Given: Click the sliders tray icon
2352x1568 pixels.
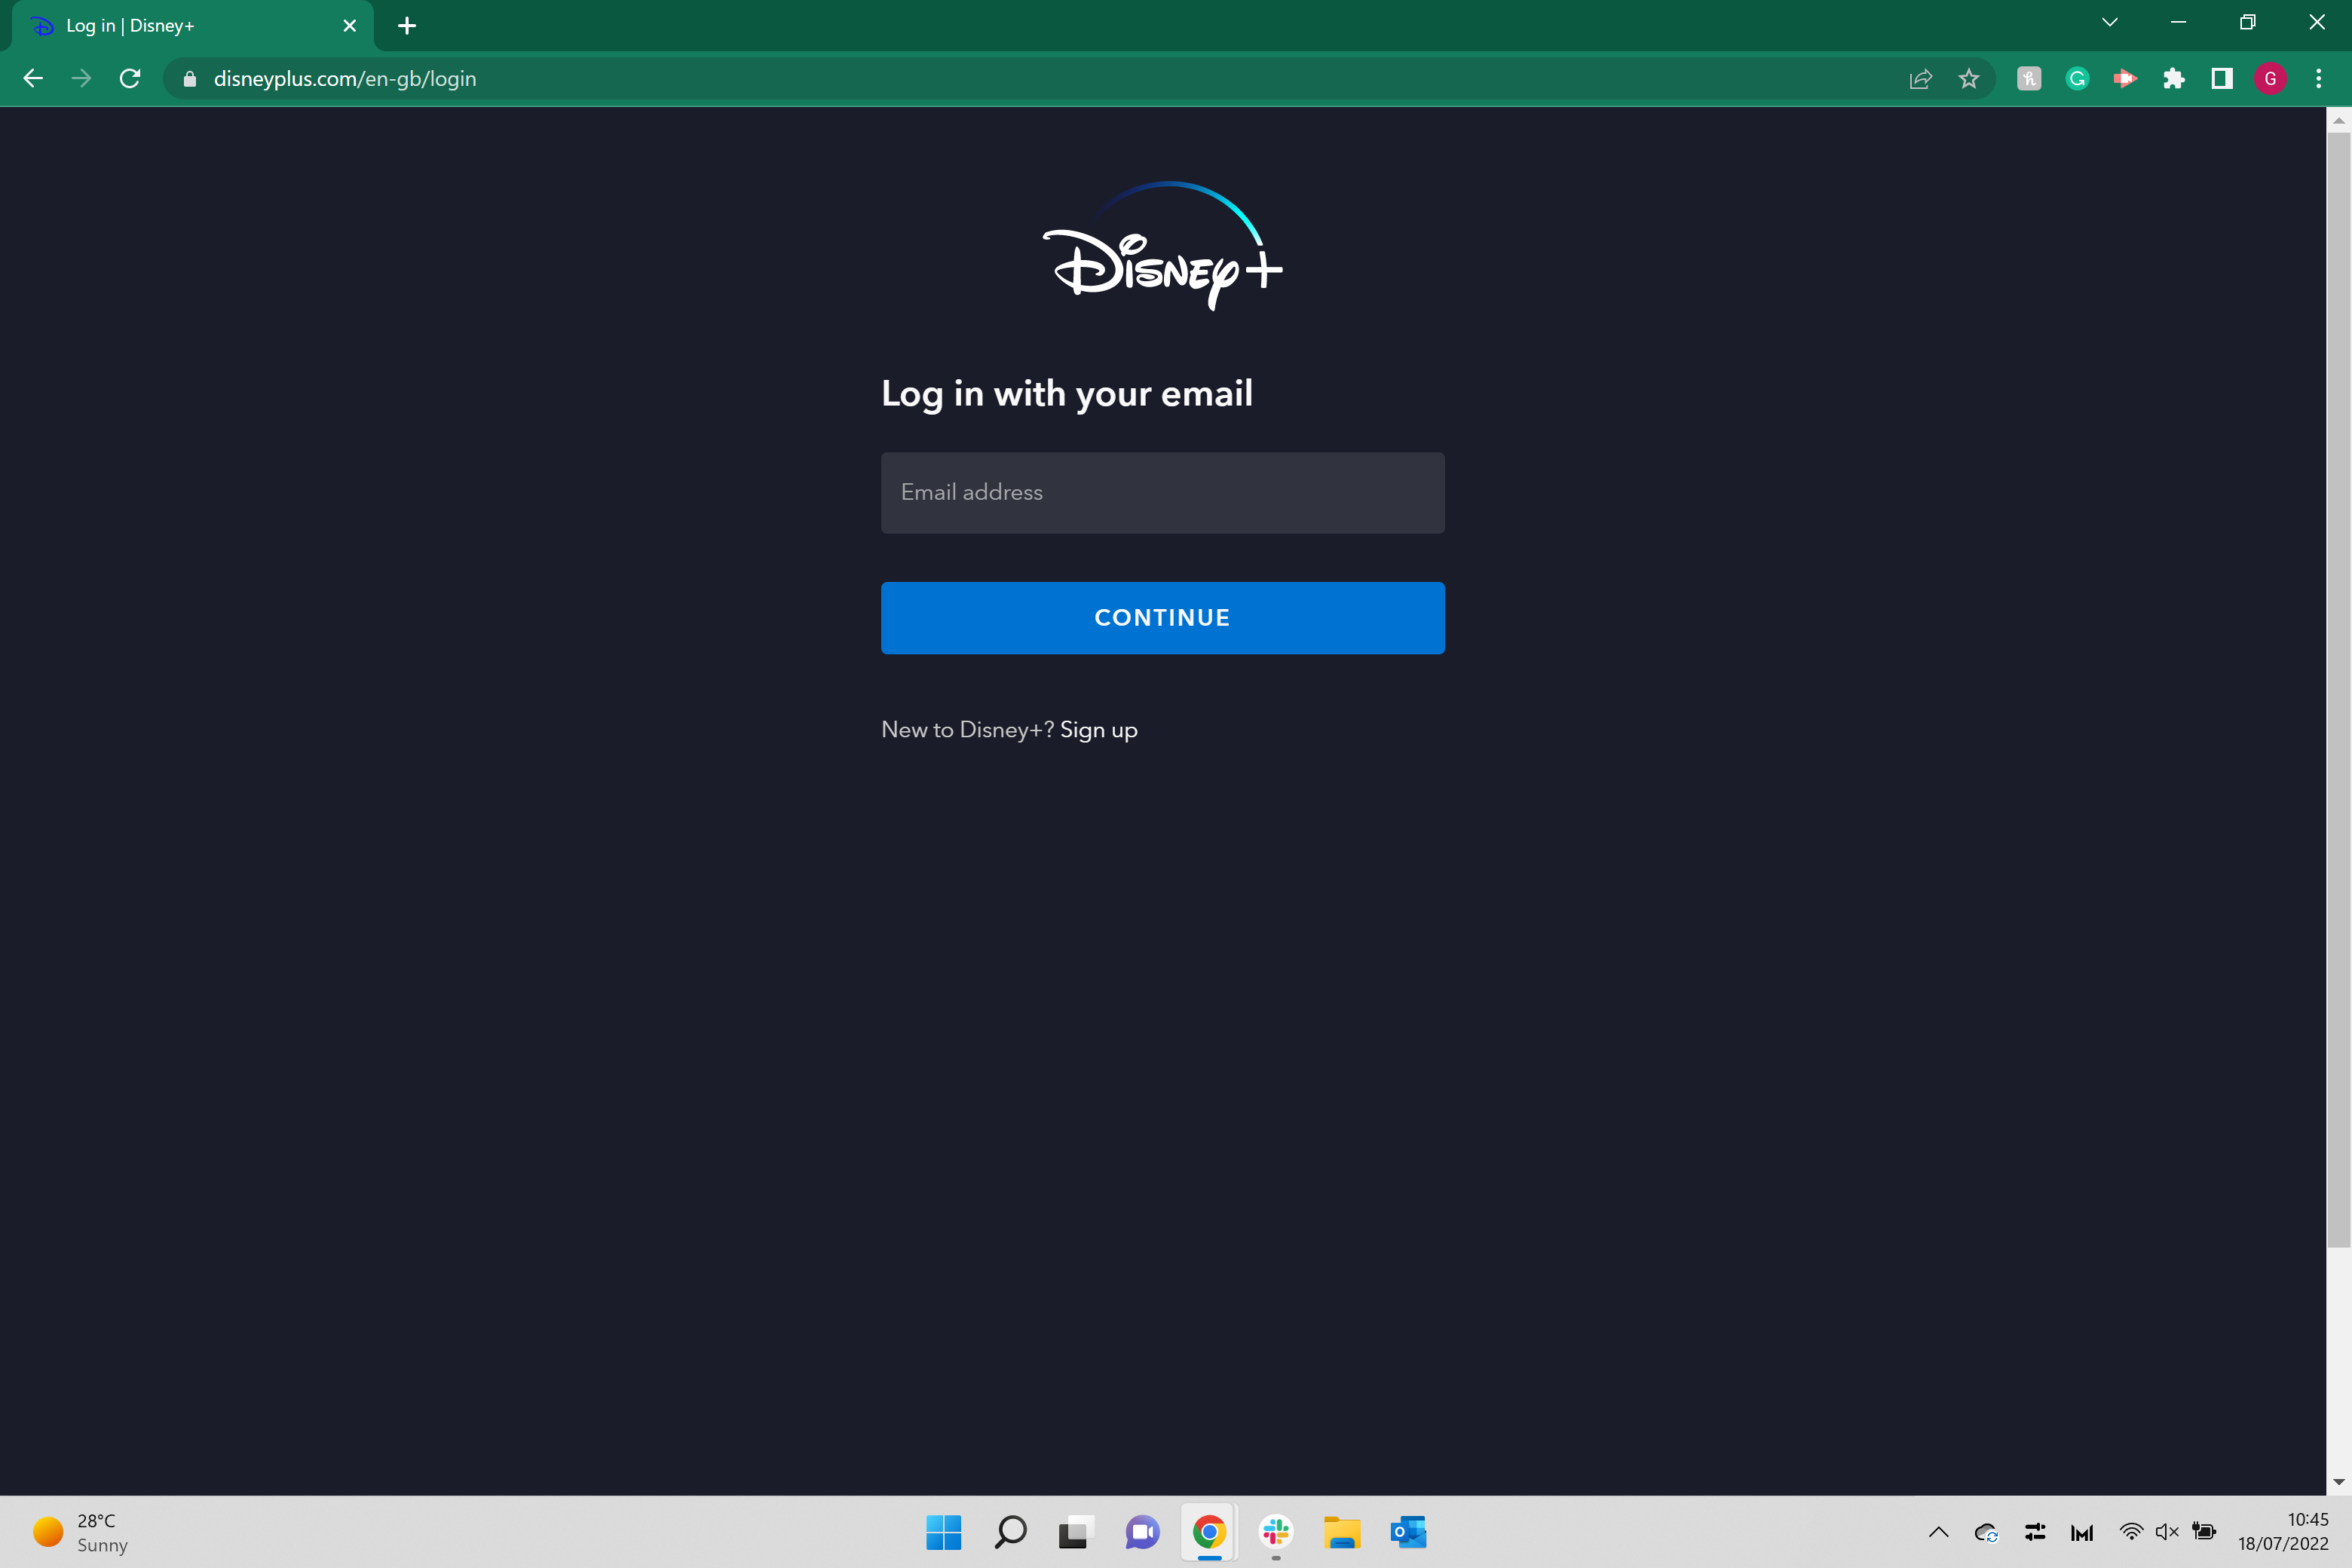Looking at the screenshot, I should (2035, 1532).
